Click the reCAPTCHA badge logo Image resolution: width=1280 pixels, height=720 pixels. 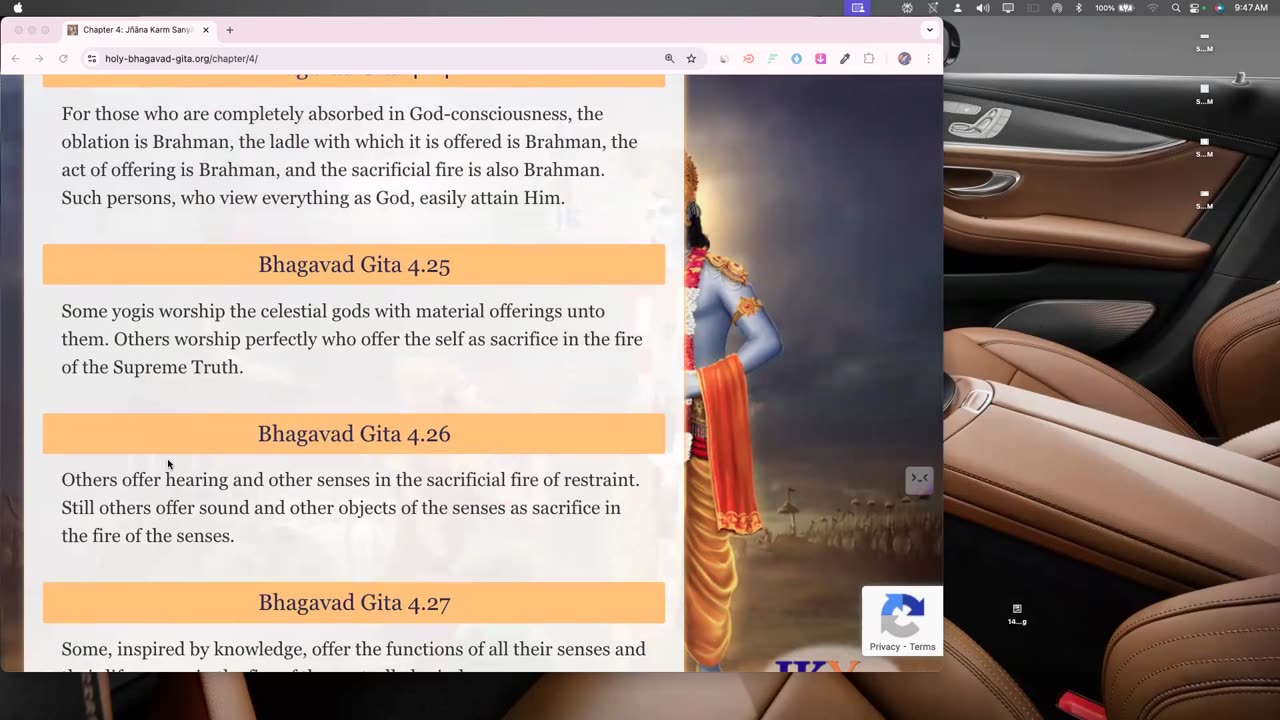coord(902,616)
